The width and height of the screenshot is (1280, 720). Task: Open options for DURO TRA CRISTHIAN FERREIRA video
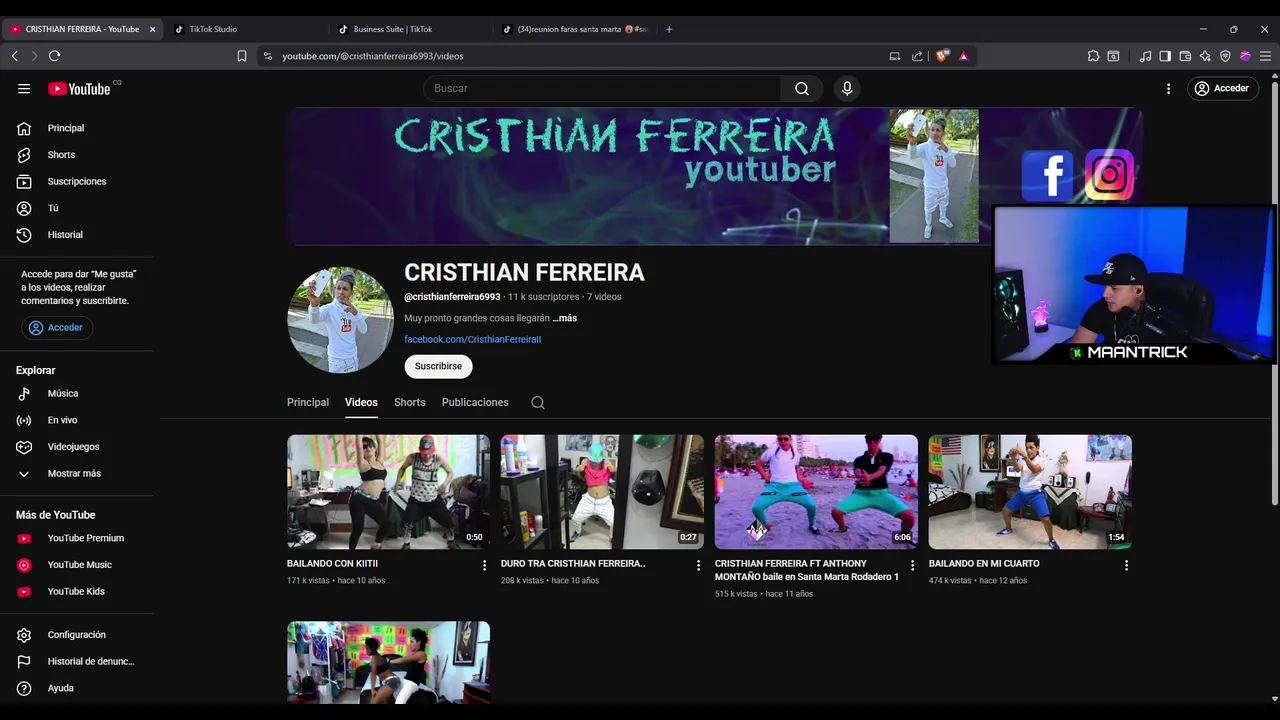pos(698,565)
